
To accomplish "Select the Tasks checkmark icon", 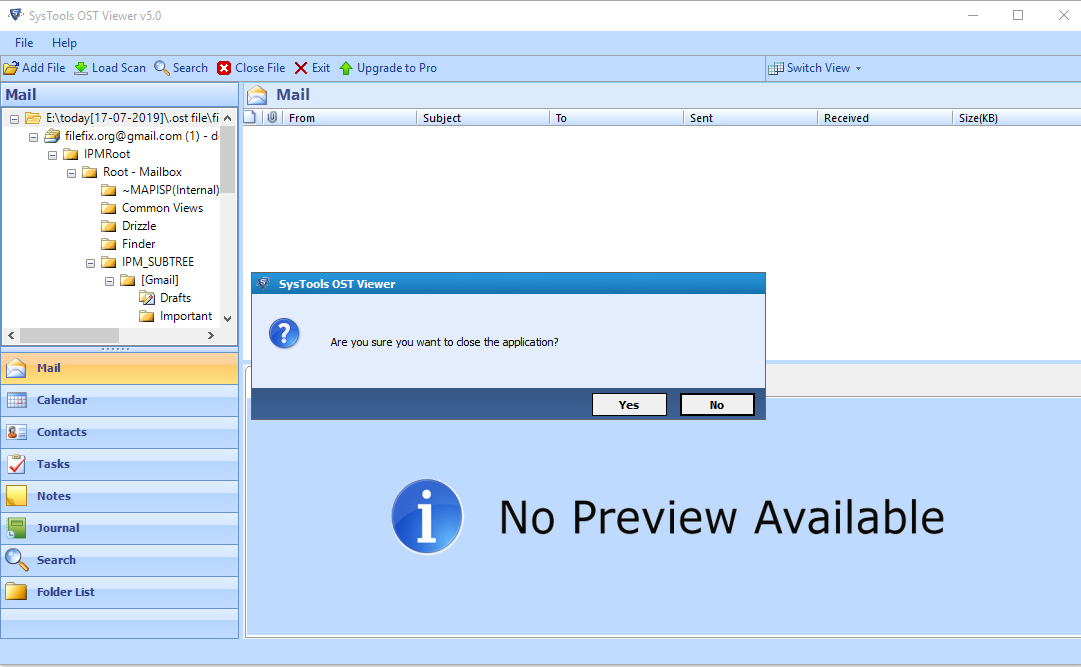I will [17, 464].
